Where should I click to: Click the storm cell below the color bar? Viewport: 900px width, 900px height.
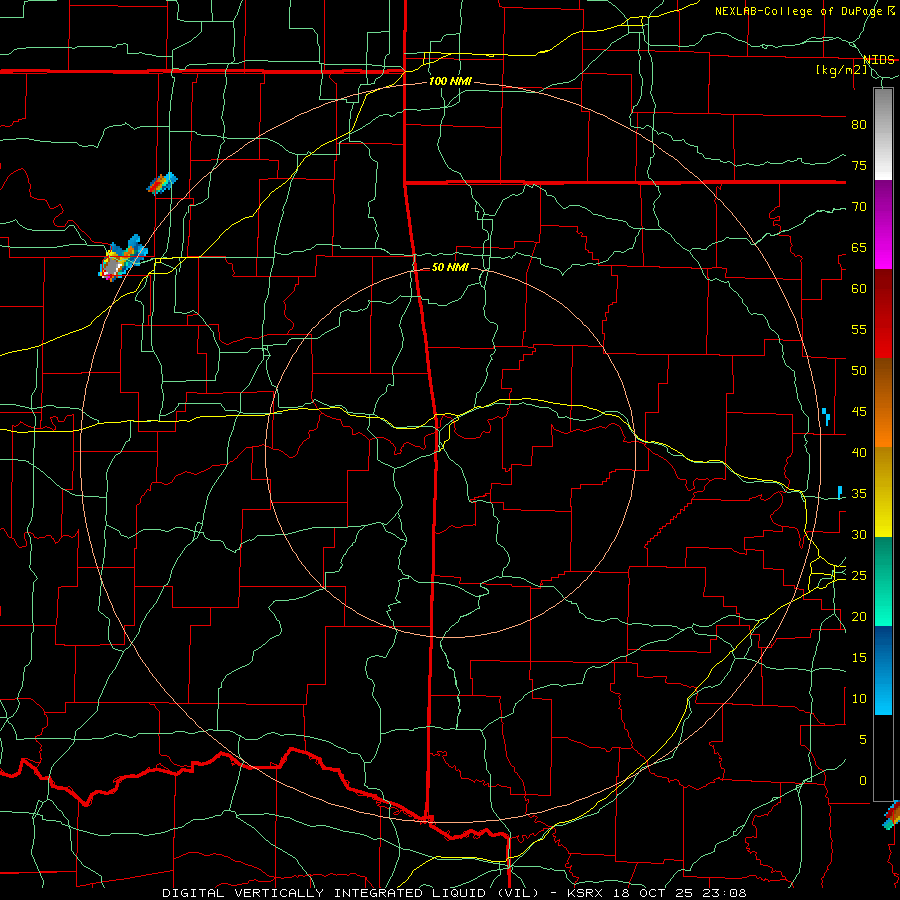(891, 816)
